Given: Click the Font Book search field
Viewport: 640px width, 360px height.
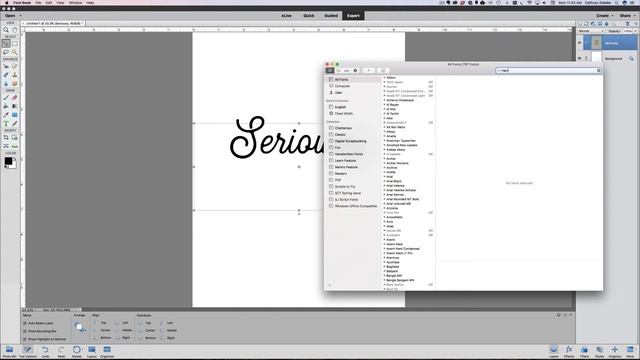Looking at the screenshot, I should coord(549,71).
